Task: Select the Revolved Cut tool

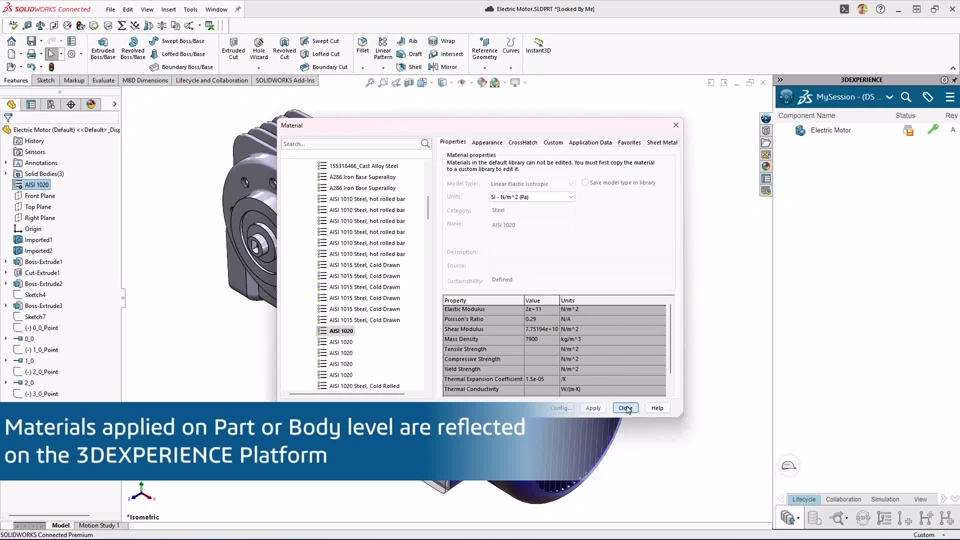Action: pos(284,48)
